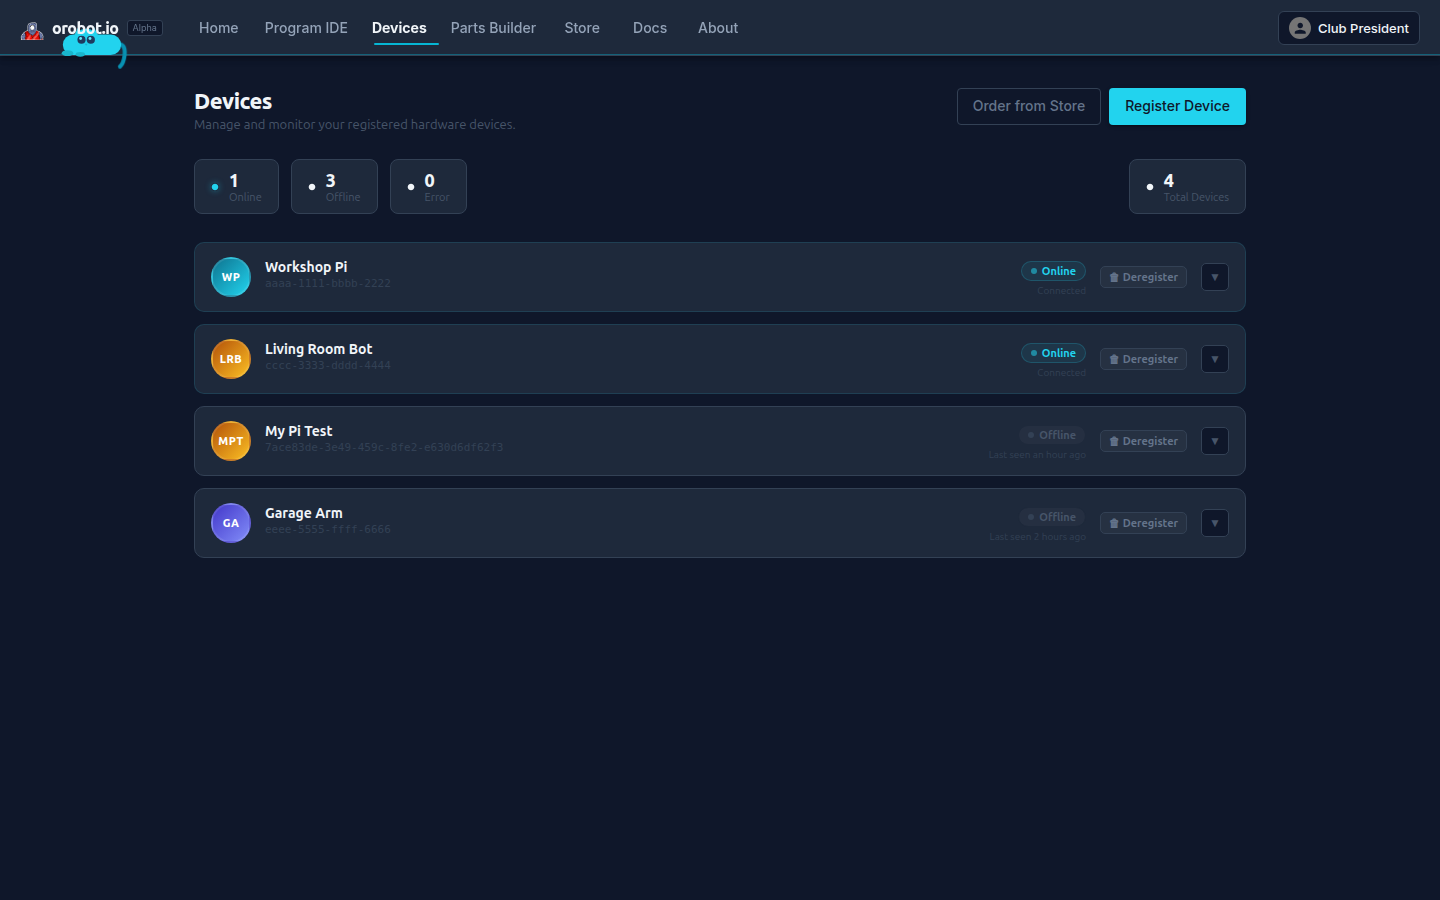Deregister the Living Room Bot device

tap(1143, 359)
